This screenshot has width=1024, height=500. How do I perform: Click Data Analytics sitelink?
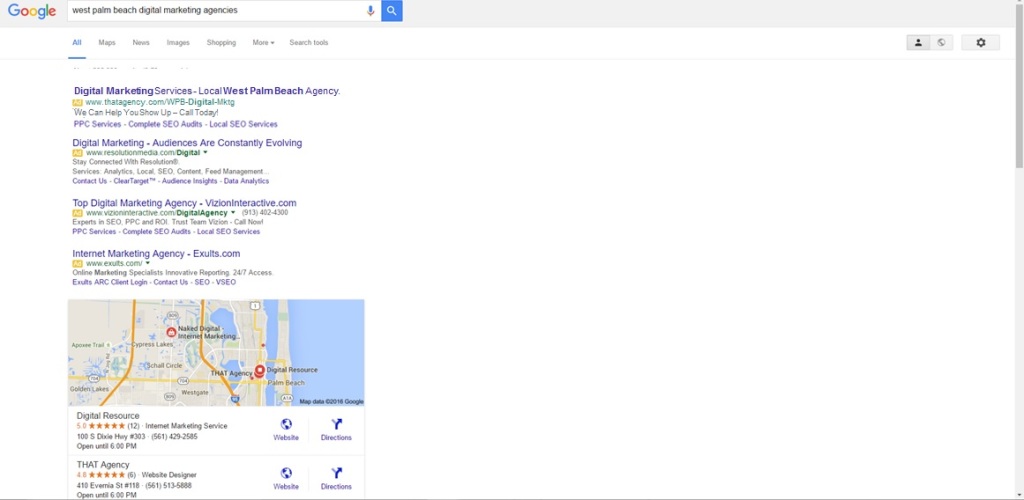tap(246, 181)
